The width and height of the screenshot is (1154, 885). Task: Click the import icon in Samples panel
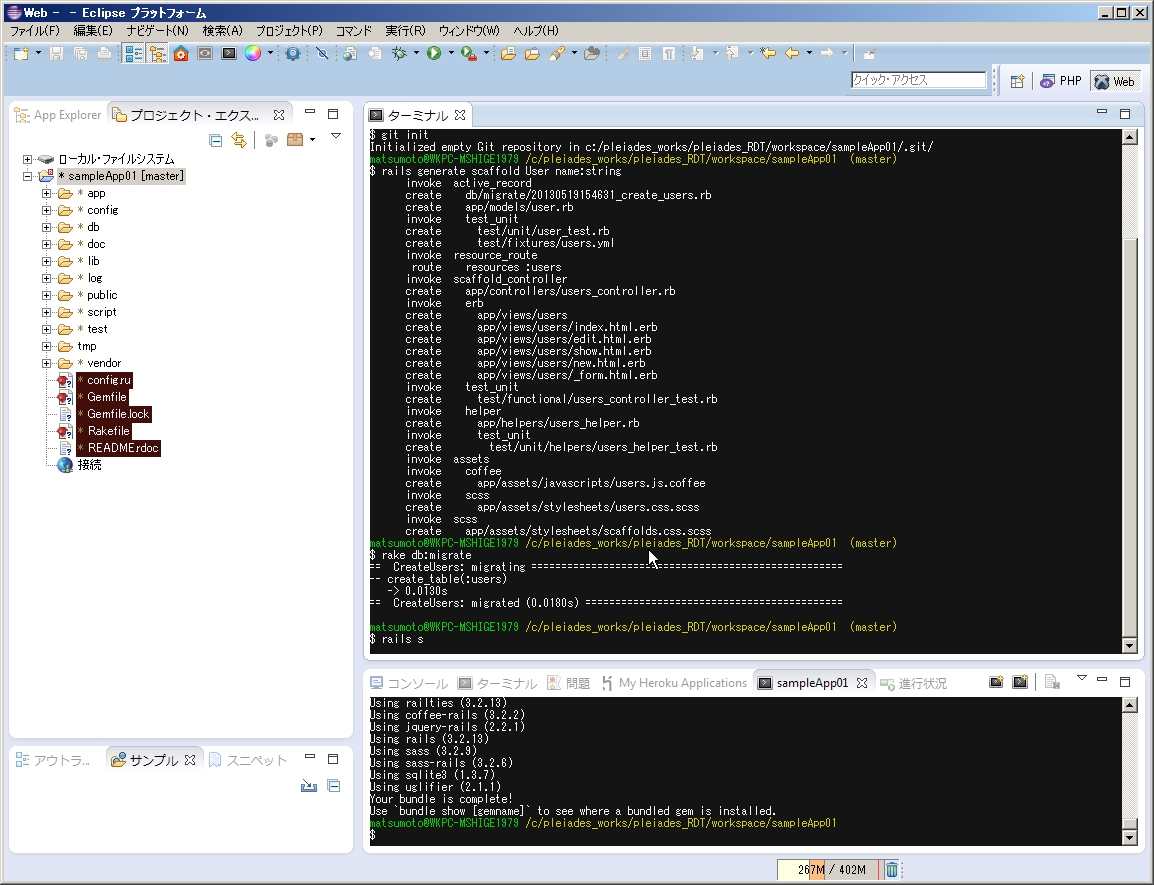[309, 786]
